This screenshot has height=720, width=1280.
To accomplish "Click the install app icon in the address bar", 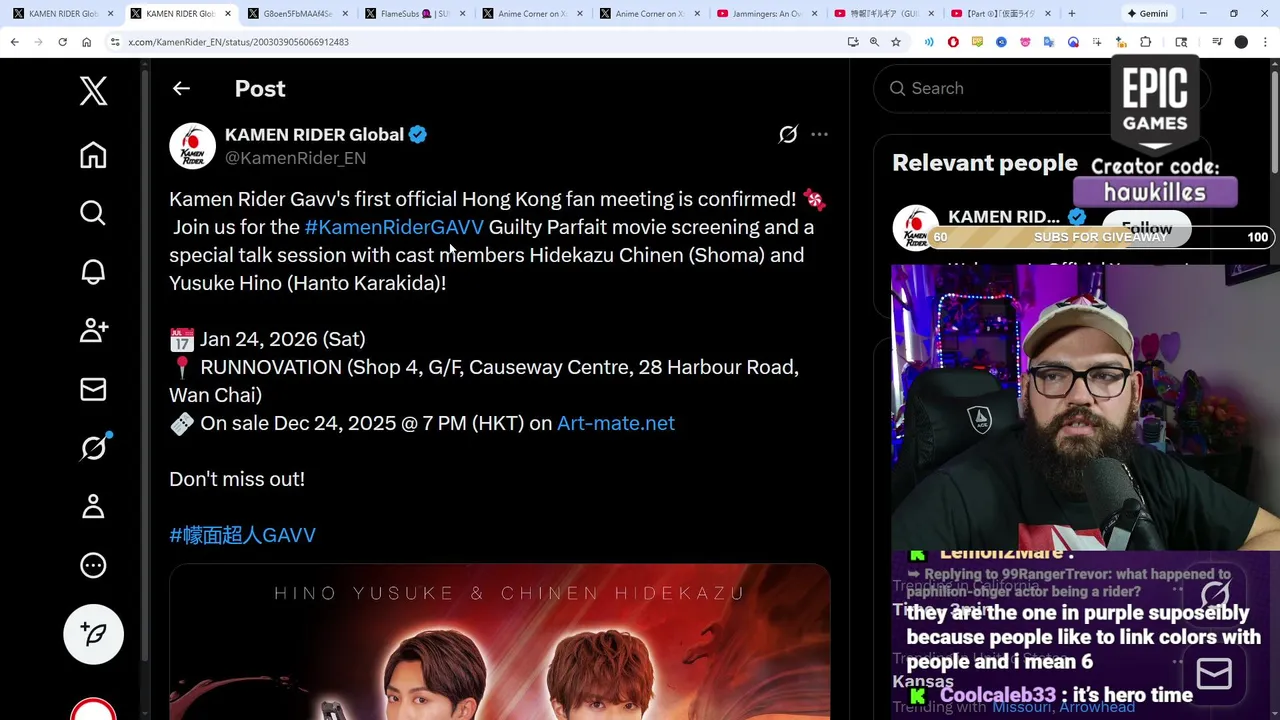I will (852, 42).
